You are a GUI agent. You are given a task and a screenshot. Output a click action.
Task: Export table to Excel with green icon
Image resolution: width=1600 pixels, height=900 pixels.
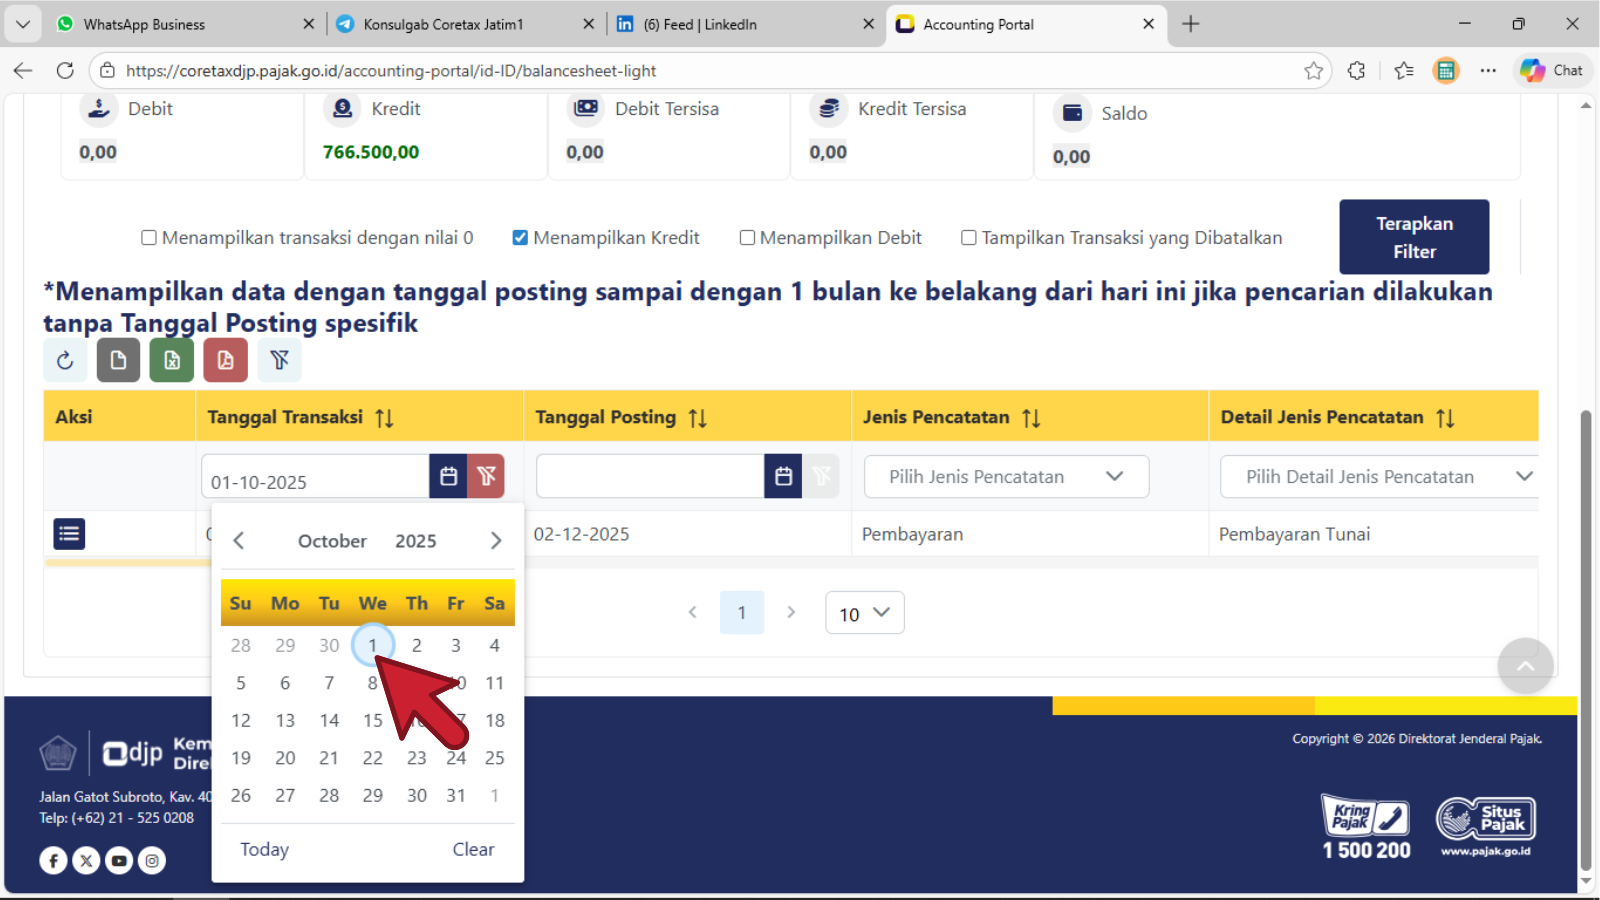tap(172, 360)
